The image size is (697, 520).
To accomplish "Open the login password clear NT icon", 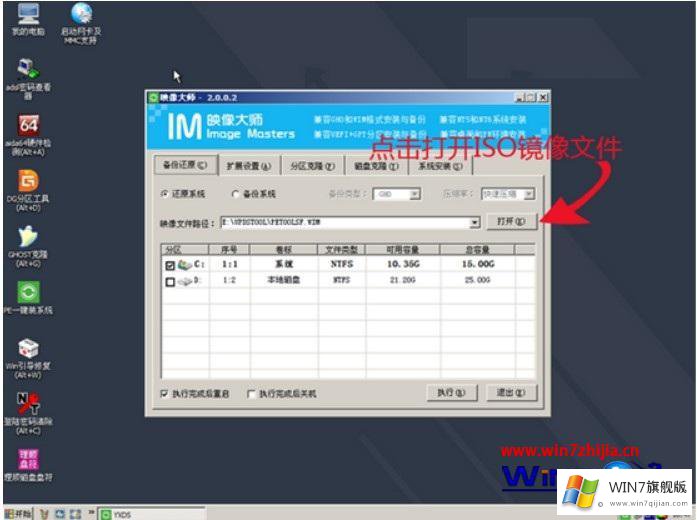I will [x=28, y=413].
